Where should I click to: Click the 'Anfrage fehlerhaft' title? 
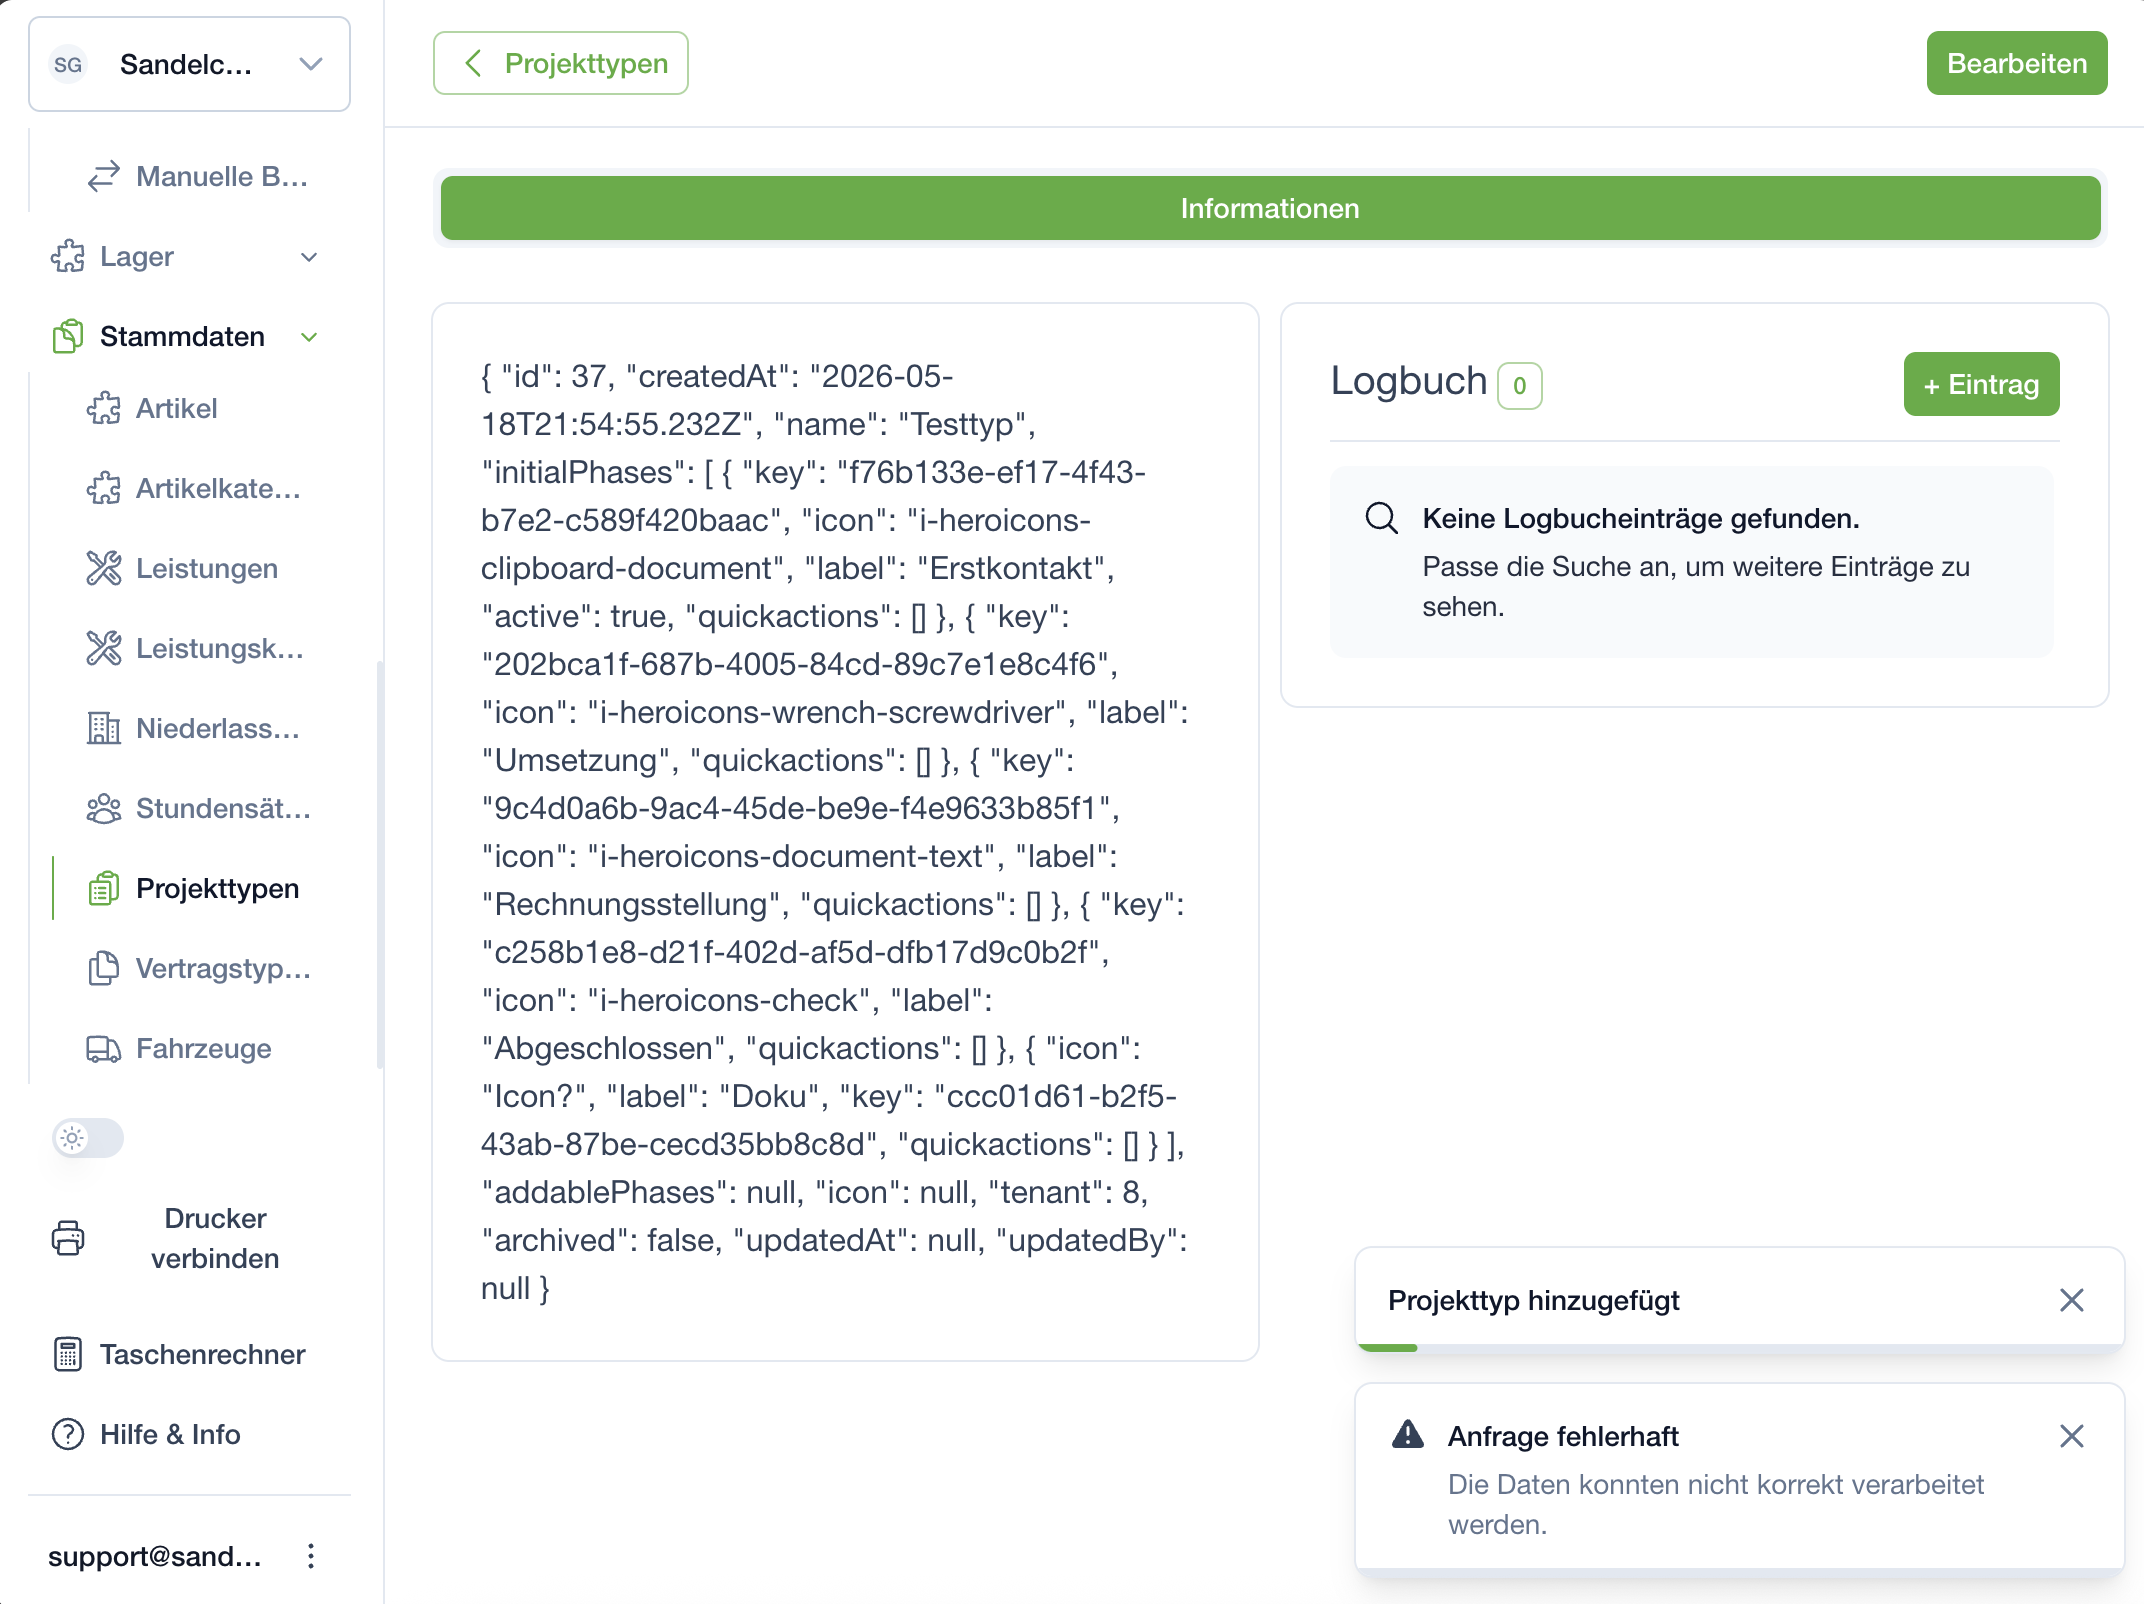1563,1436
